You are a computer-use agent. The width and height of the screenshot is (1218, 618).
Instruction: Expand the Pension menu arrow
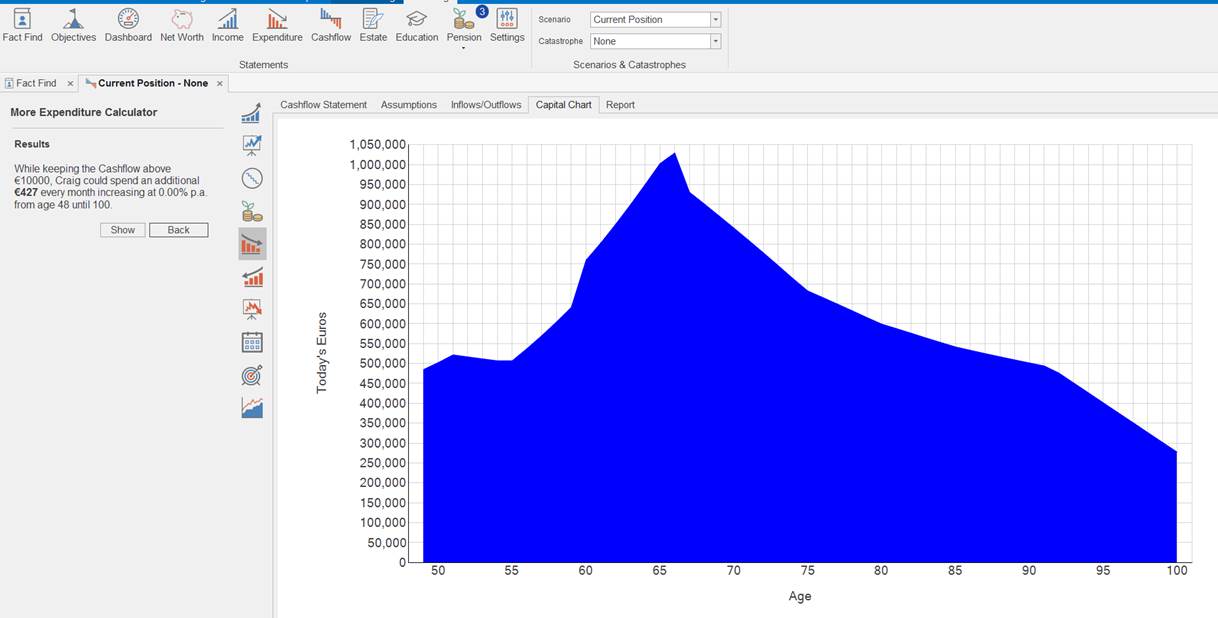[x=464, y=48]
